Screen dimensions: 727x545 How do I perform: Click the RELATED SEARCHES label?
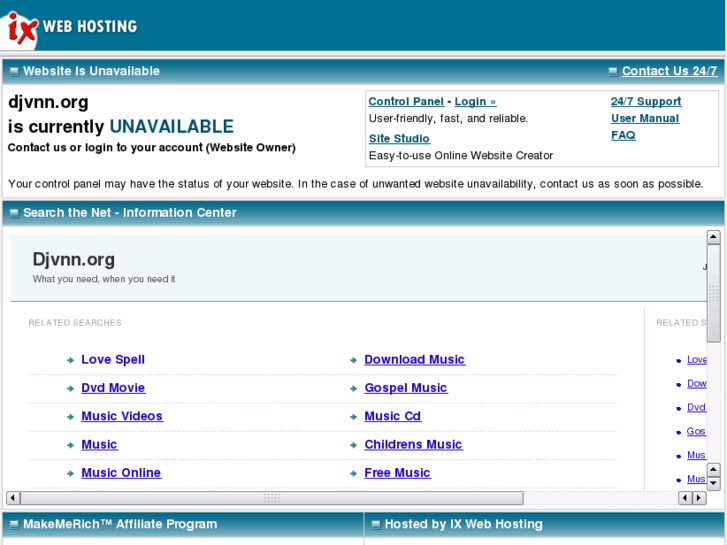pyautogui.click(x=75, y=323)
